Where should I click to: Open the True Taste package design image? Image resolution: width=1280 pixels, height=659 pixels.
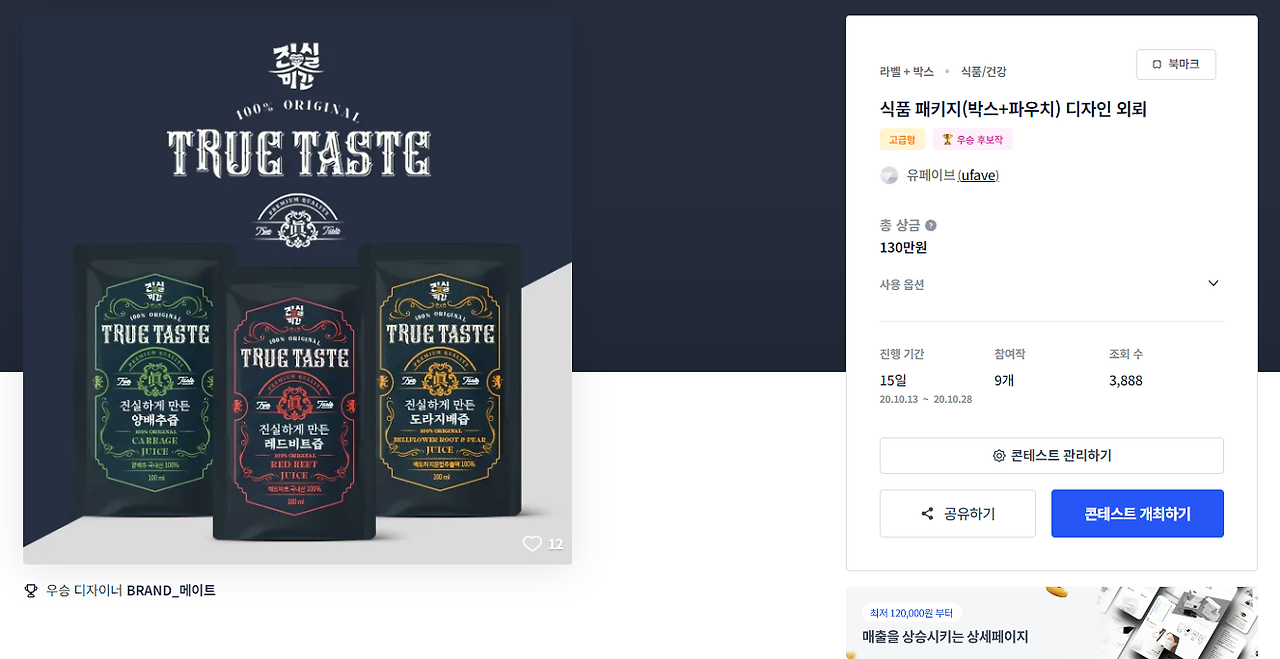coord(298,290)
